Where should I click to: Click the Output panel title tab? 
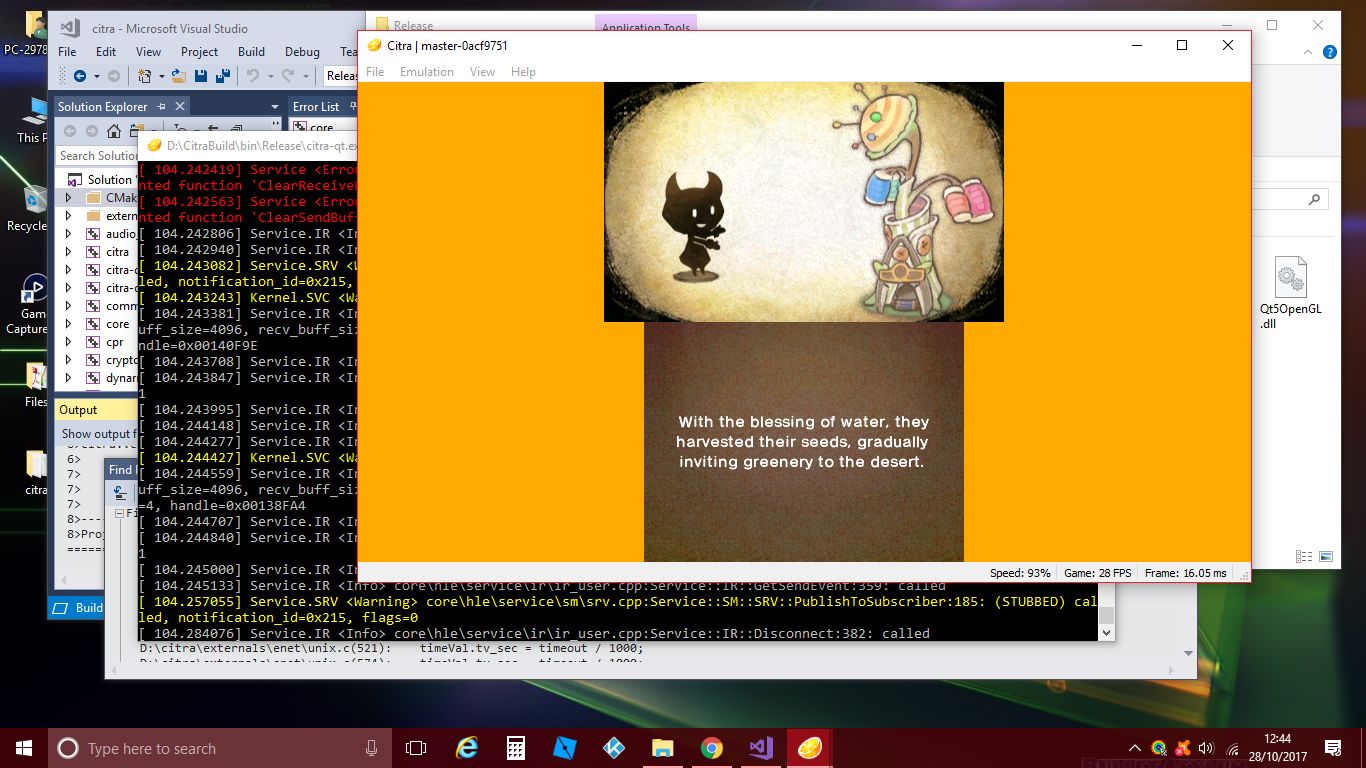(78, 410)
